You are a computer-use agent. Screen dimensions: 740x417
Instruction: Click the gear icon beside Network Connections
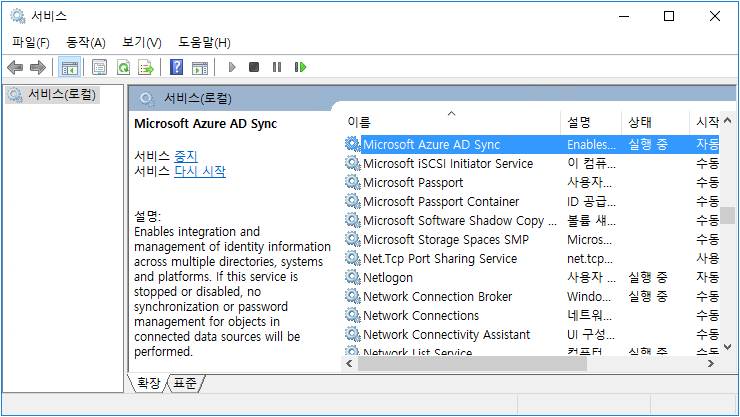pos(353,315)
